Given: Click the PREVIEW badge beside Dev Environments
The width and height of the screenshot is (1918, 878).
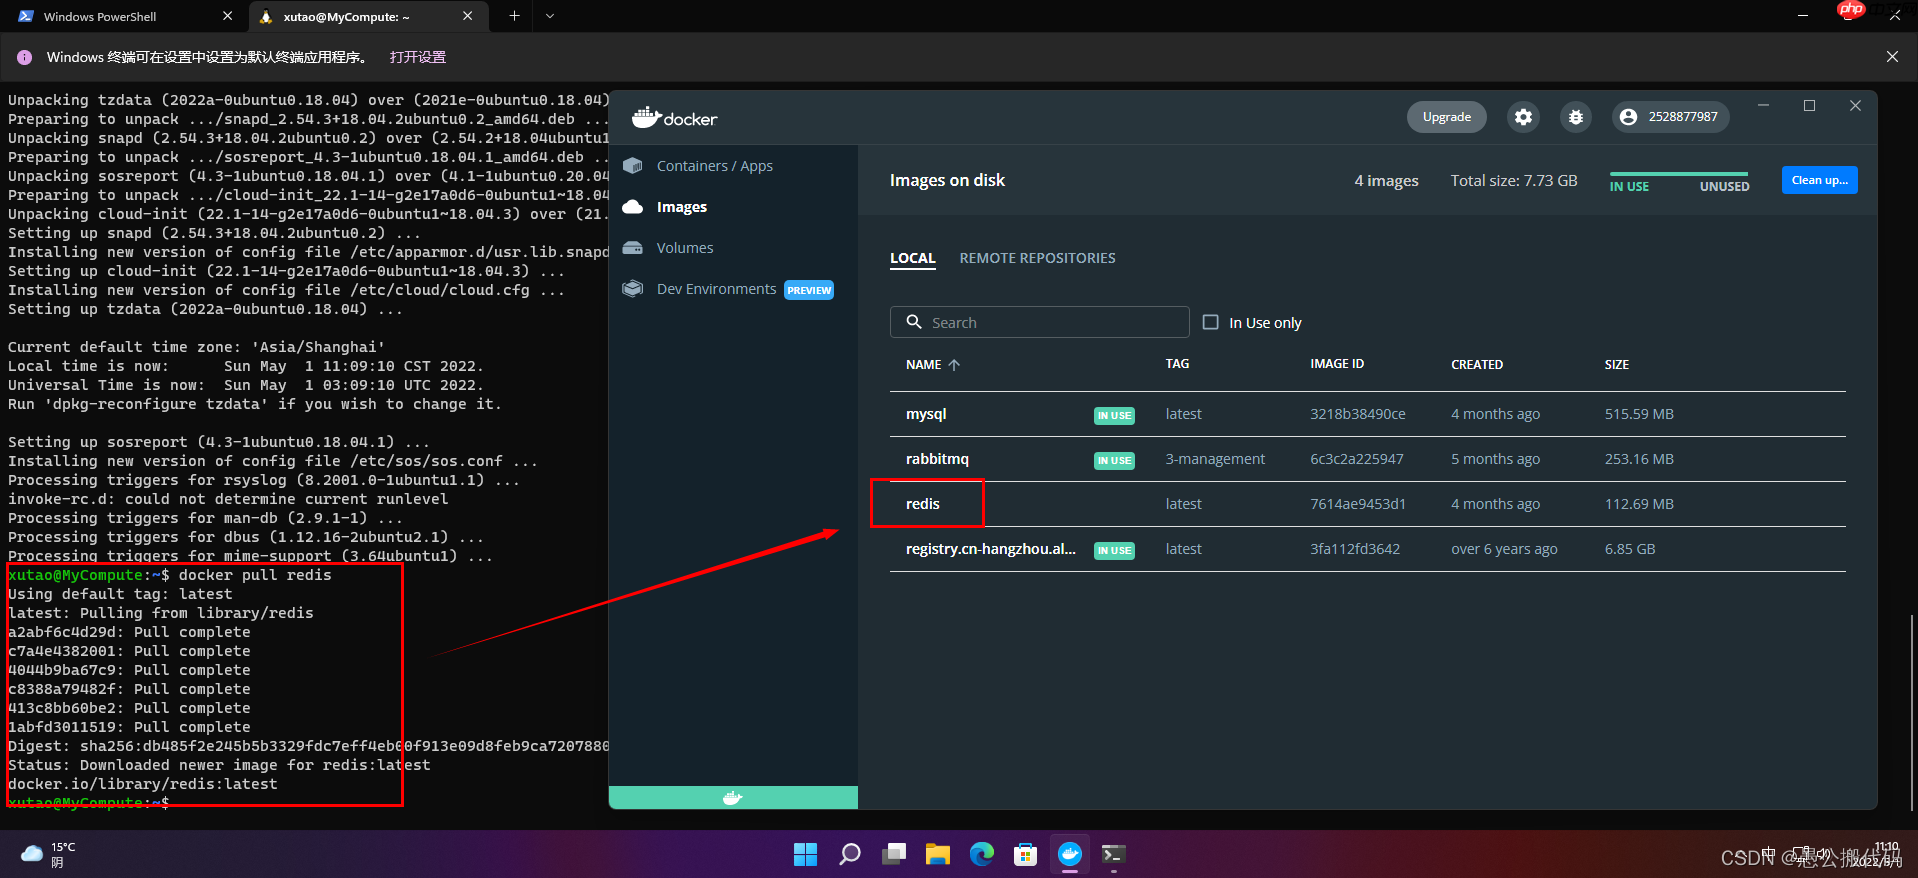Looking at the screenshot, I should pos(809,290).
